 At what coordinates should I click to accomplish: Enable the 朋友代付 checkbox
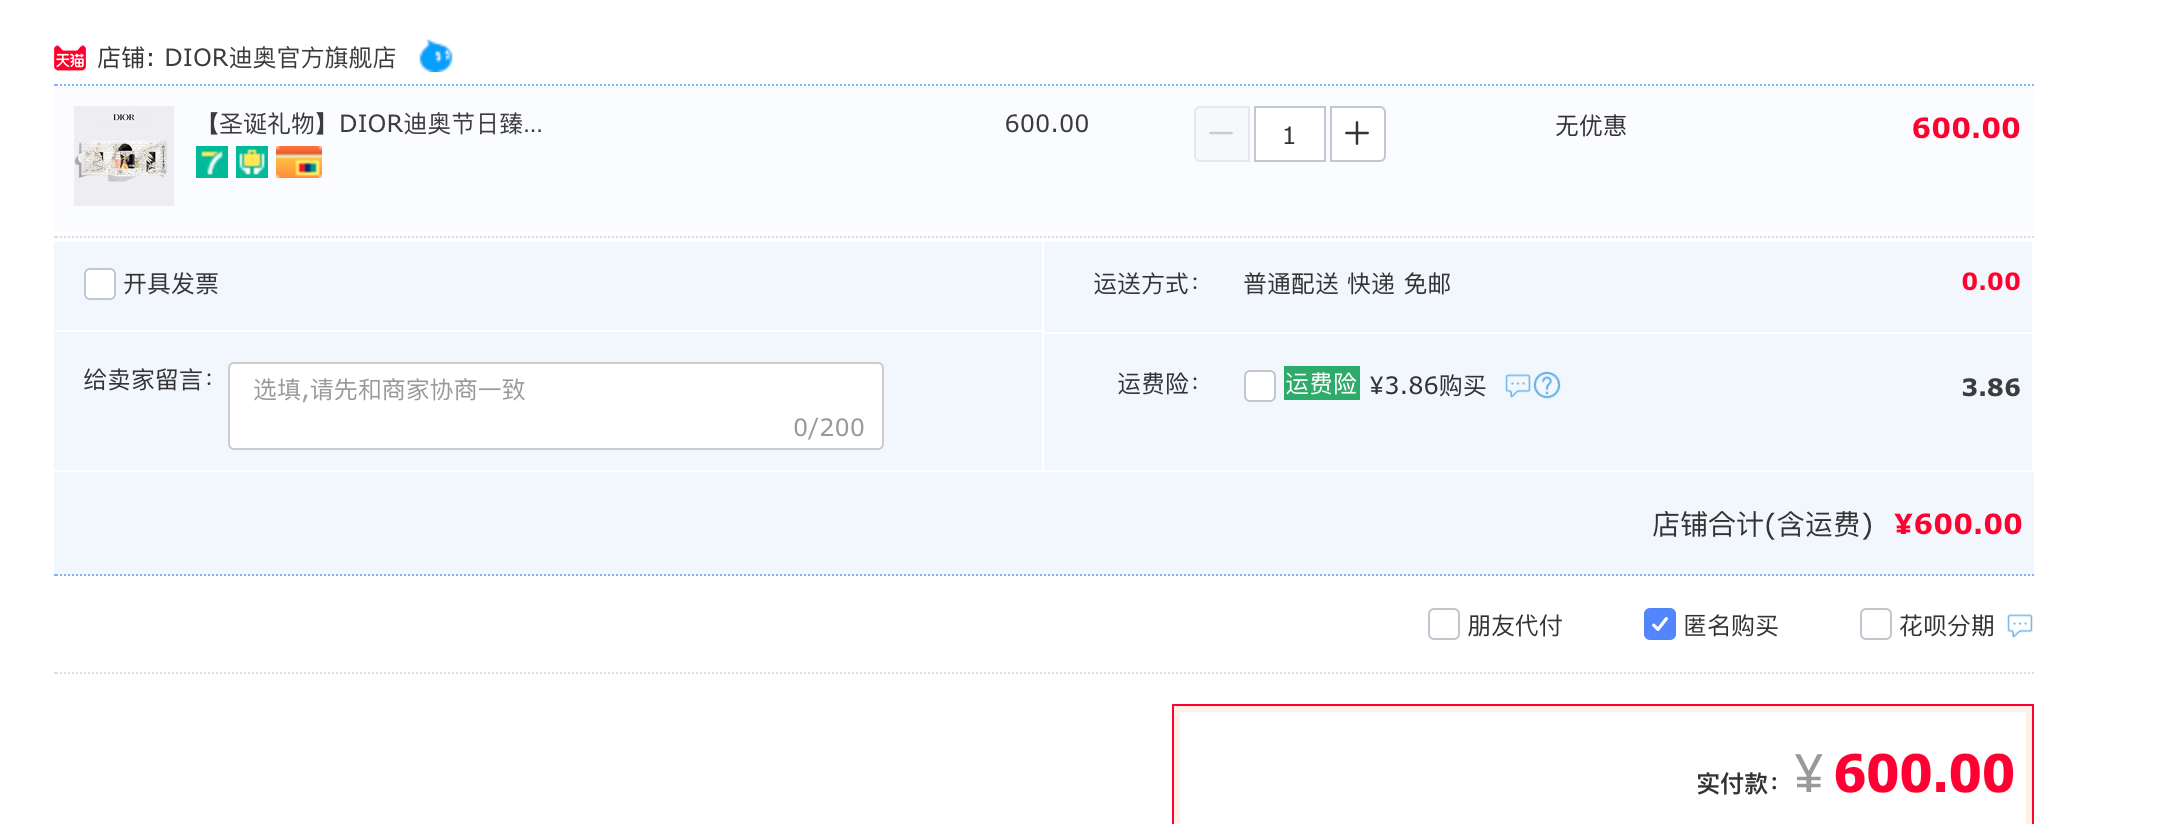click(1444, 625)
